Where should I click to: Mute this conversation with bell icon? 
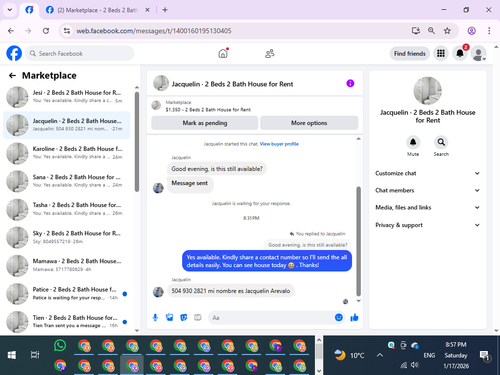[x=413, y=142]
